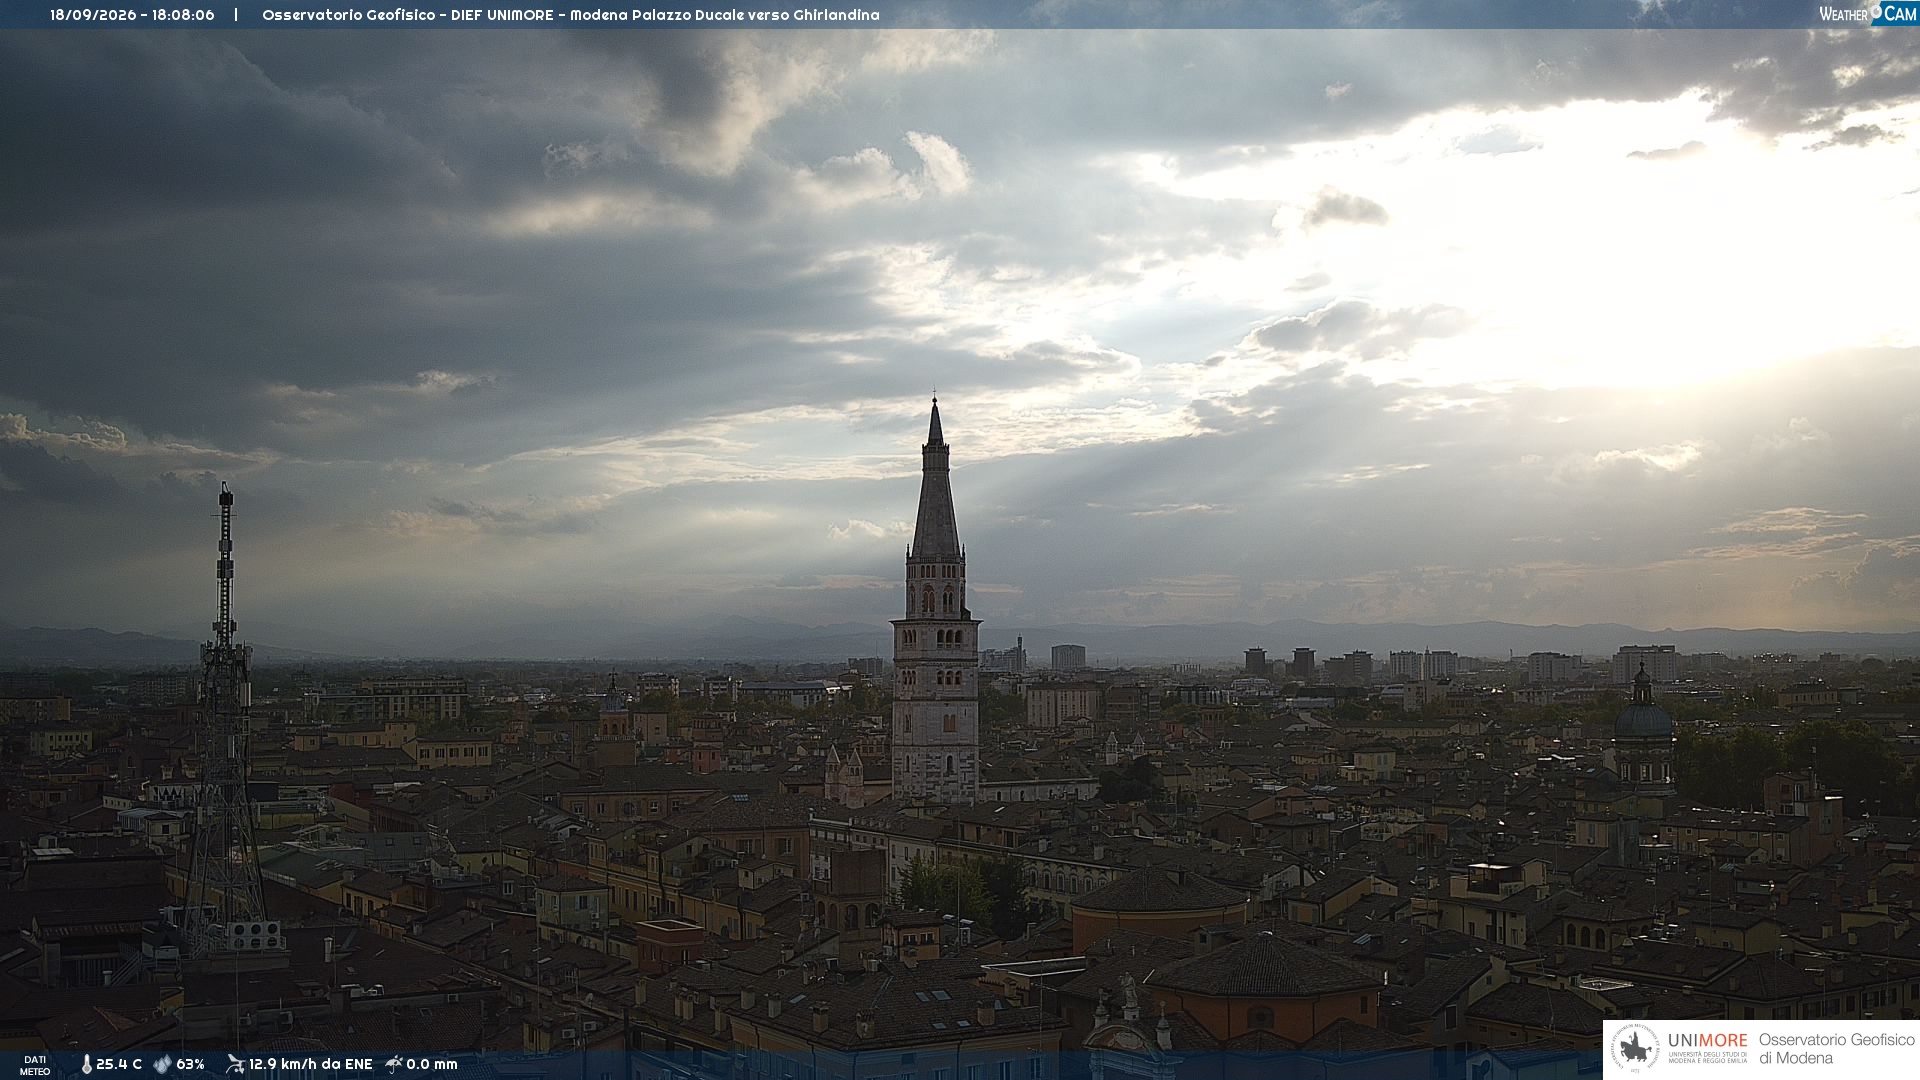This screenshot has width=1920, height=1080.
Task: Click the UNIMORE wordmark in logo banner
Action: 1708,1041
